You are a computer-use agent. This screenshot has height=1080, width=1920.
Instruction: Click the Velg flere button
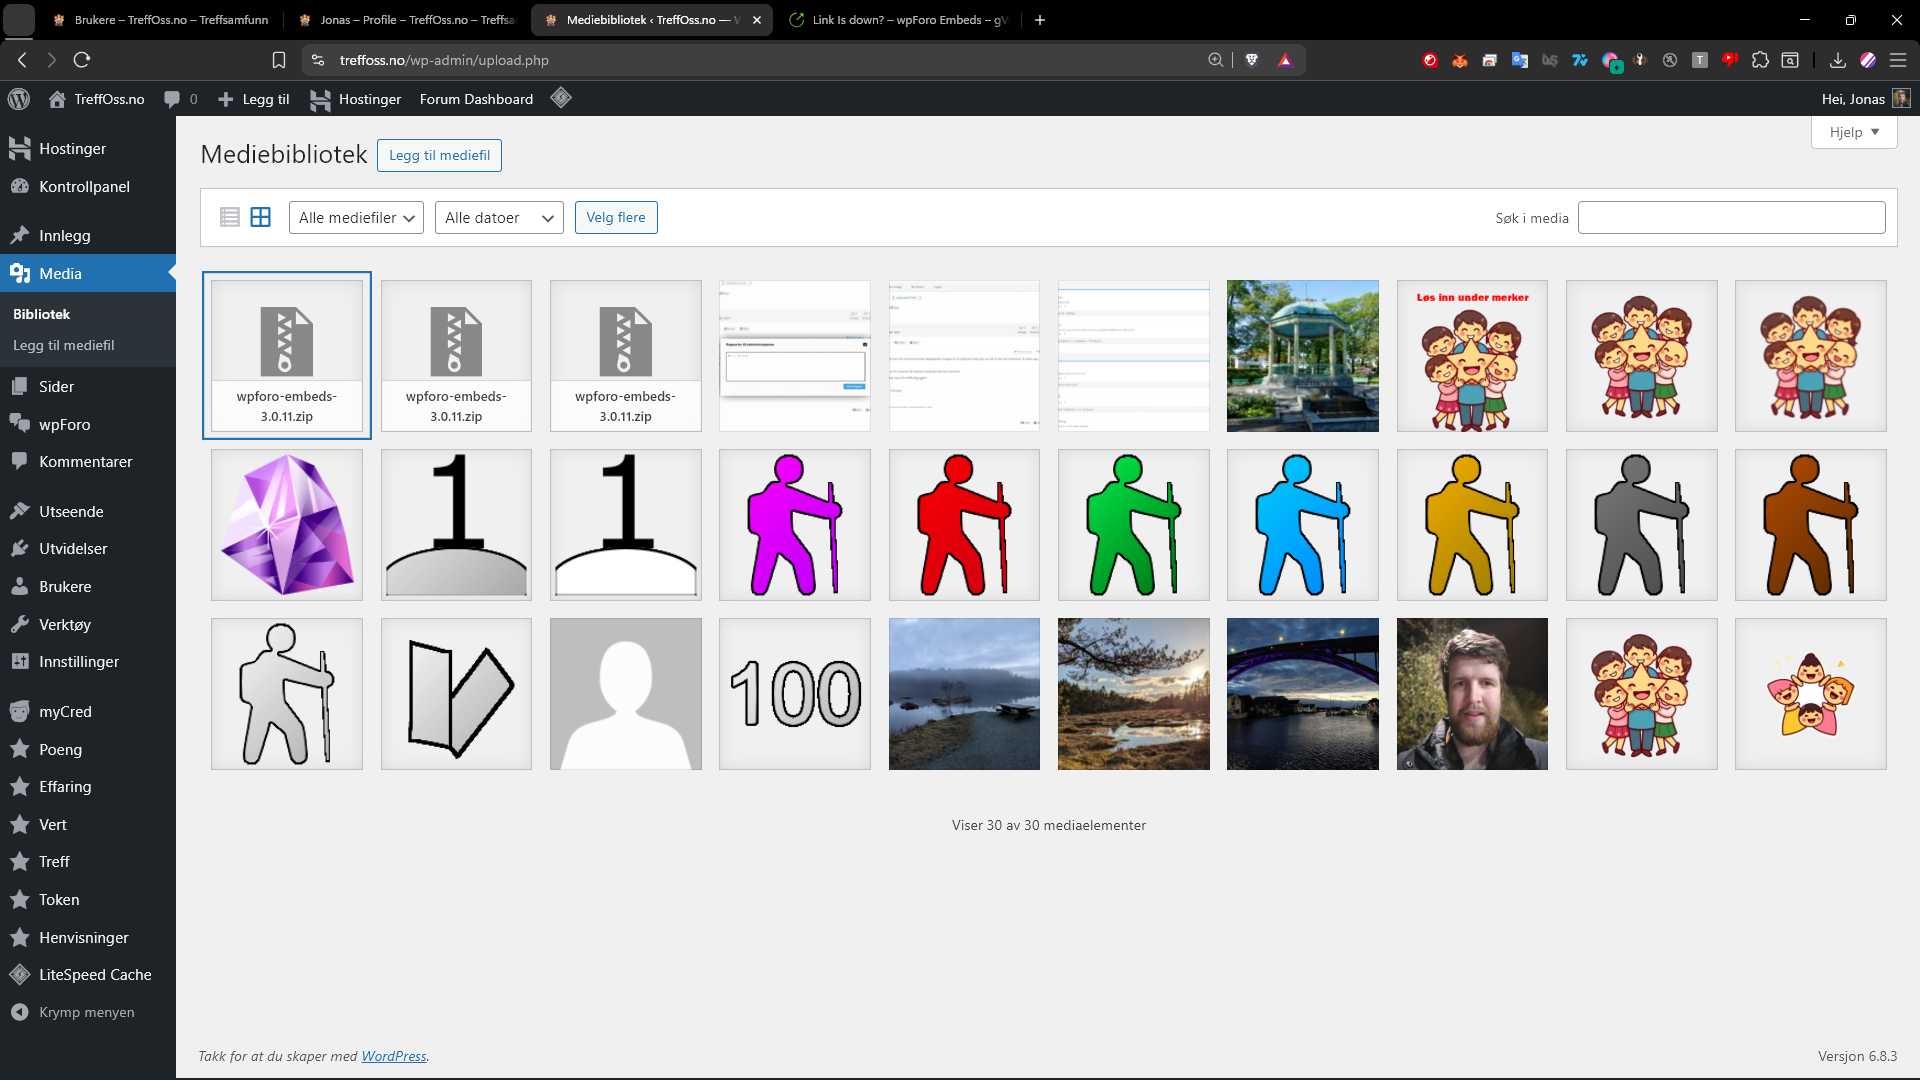point(615,217)
